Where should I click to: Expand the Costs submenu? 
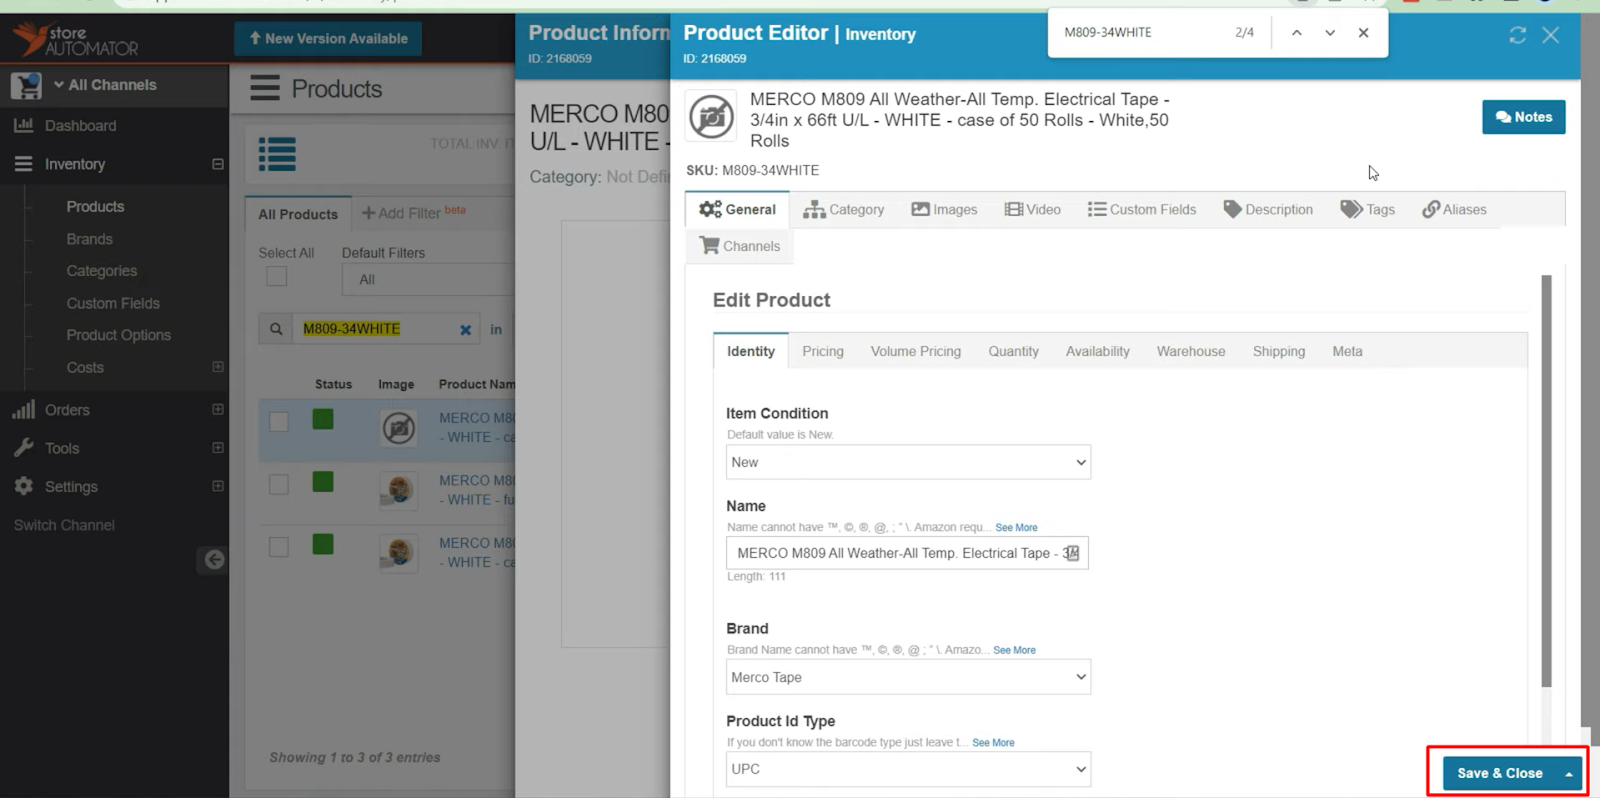tap(218, 367)
